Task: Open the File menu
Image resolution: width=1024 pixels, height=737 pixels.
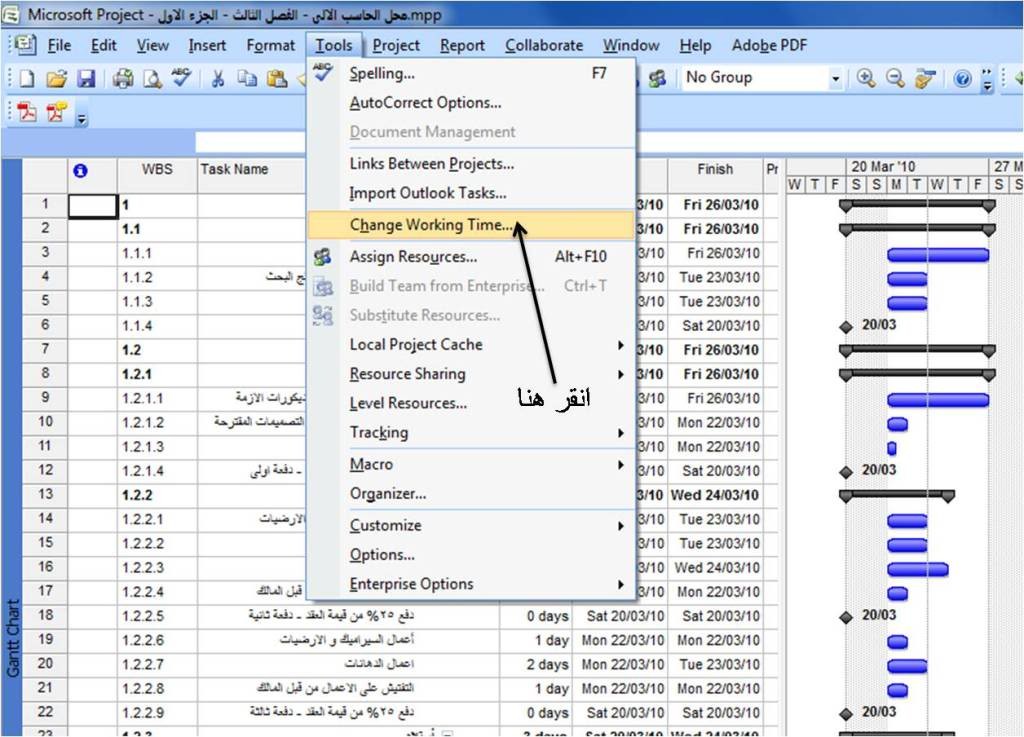Action: tap(59, 45)
